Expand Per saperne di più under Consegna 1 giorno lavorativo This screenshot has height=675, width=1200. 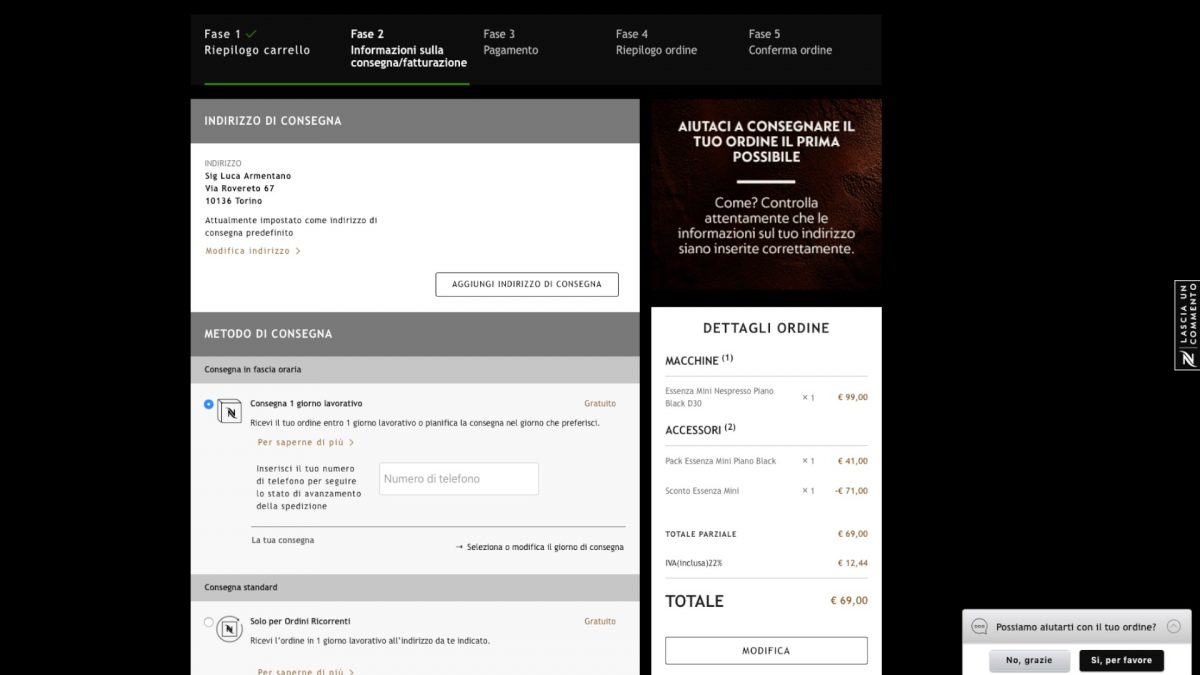click(306, 442)
